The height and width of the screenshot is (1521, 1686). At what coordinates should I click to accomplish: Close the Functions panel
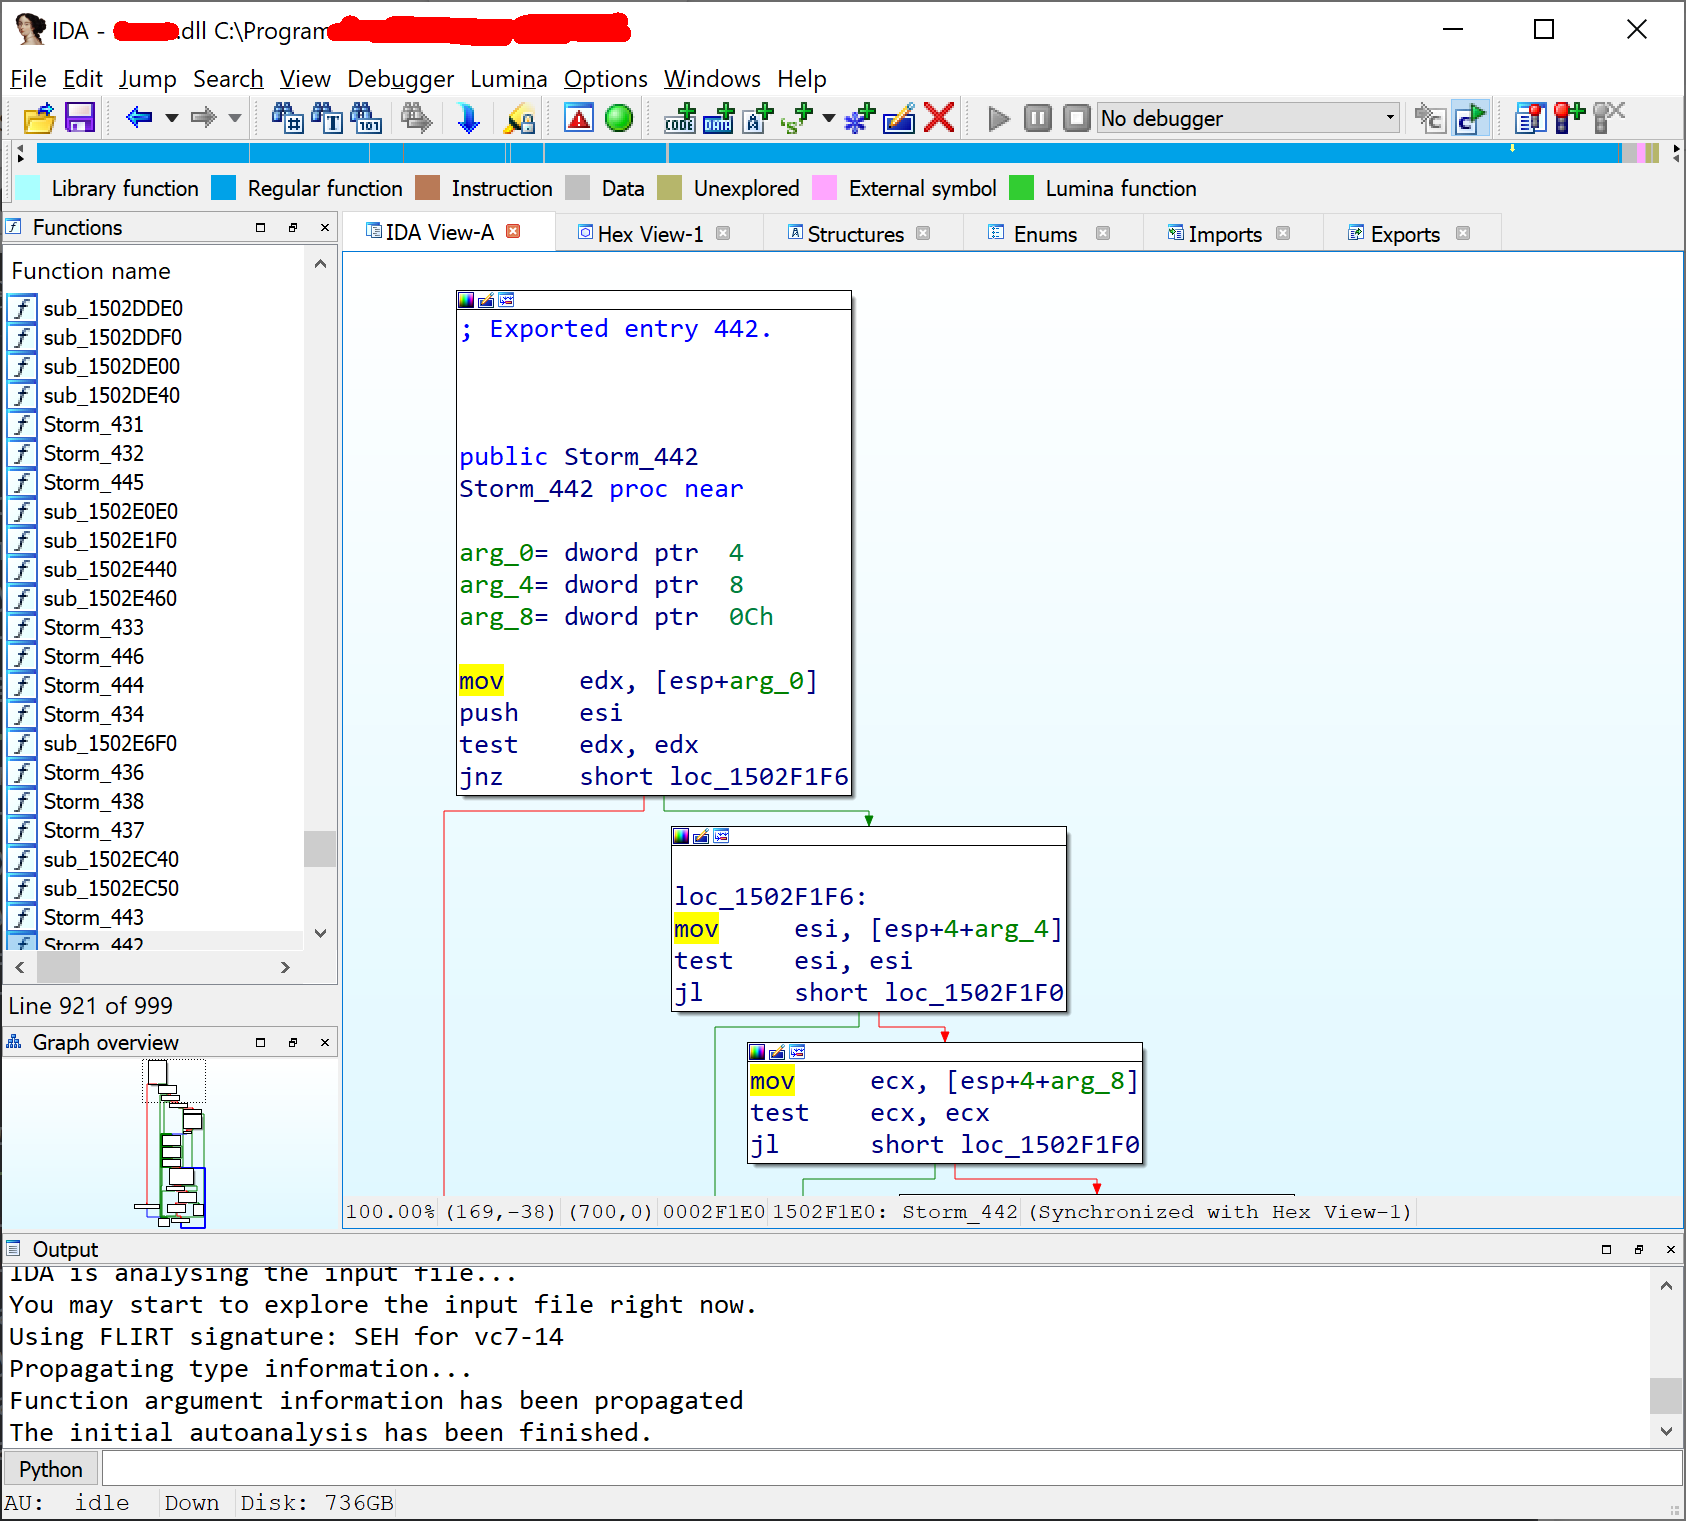(324, 228)
